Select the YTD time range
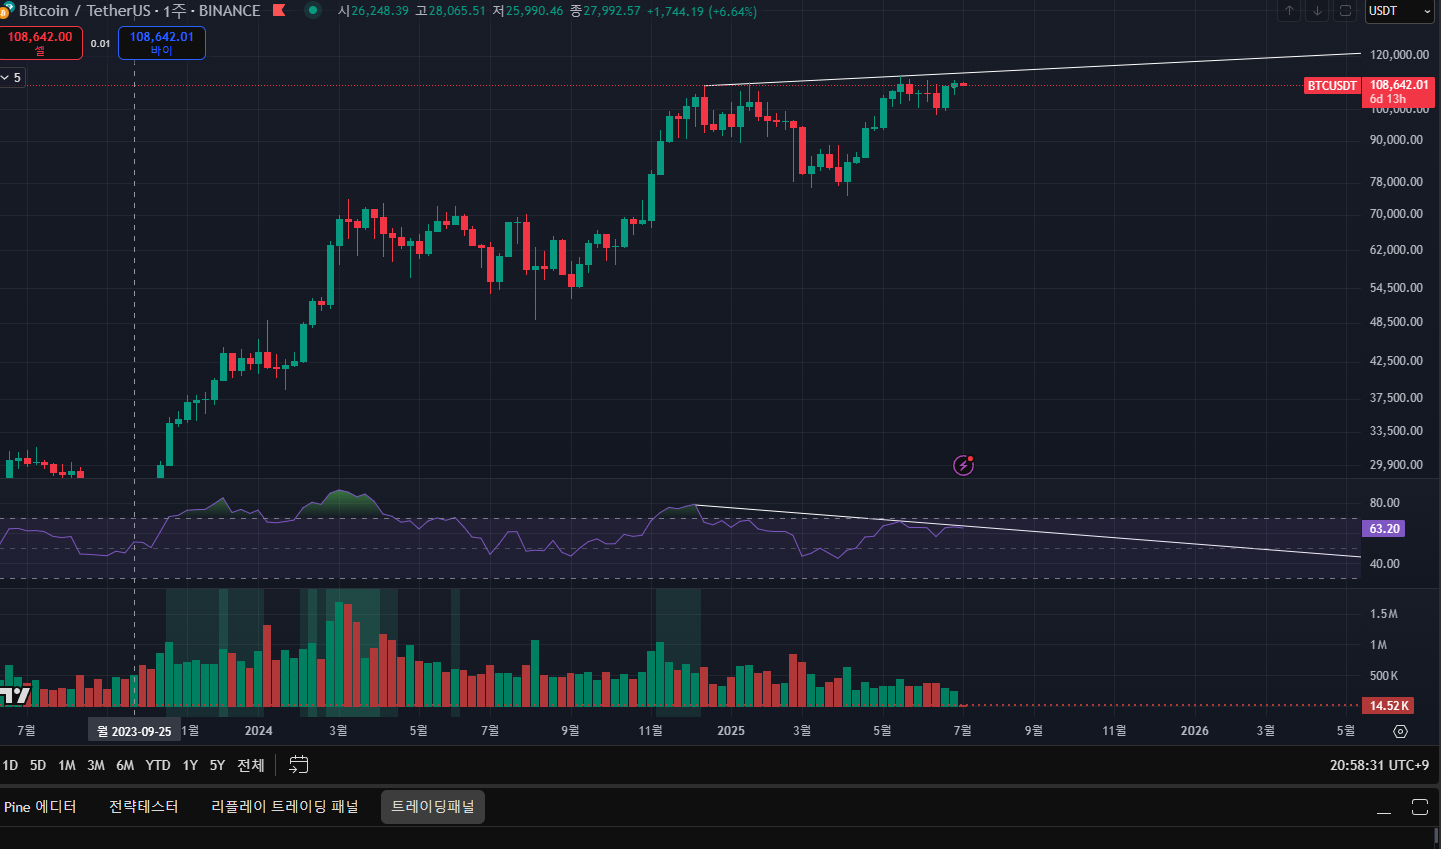The image size is (1441, 849). pyautogui.click(x=158, y=765)
